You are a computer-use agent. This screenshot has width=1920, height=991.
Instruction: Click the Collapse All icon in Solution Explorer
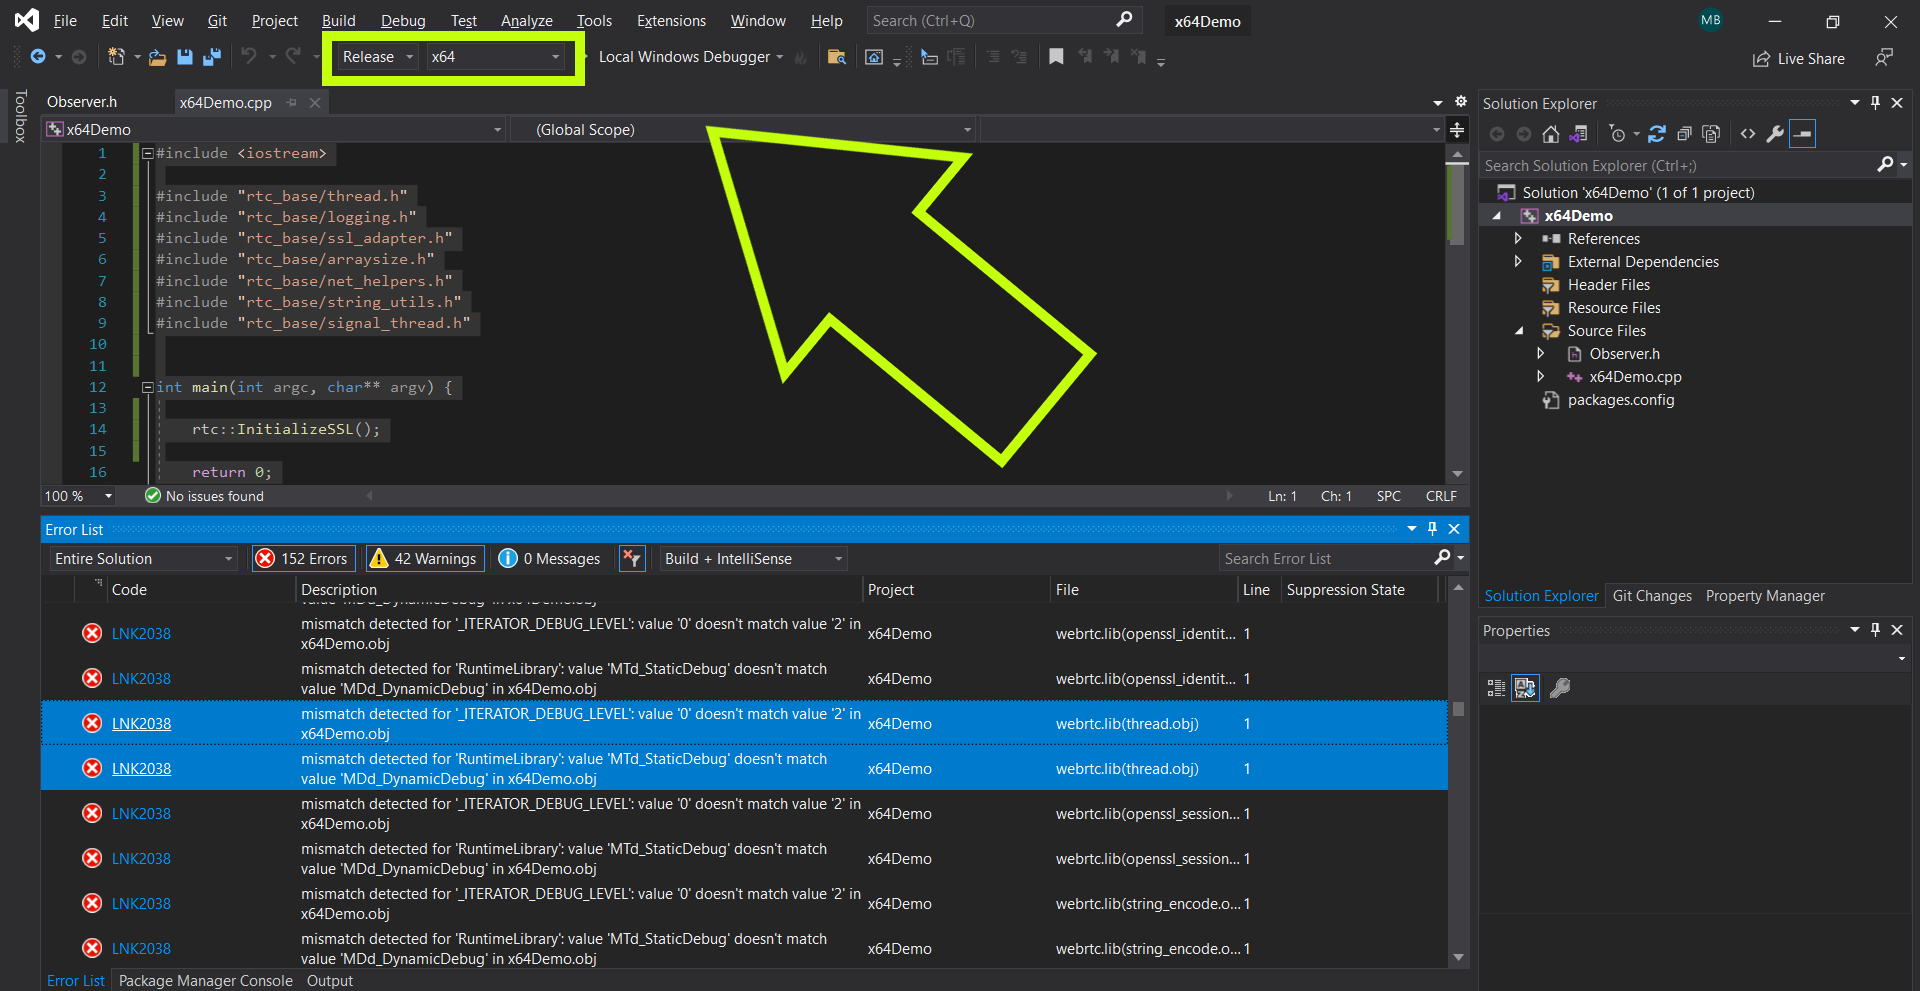tap(1684, 134)
